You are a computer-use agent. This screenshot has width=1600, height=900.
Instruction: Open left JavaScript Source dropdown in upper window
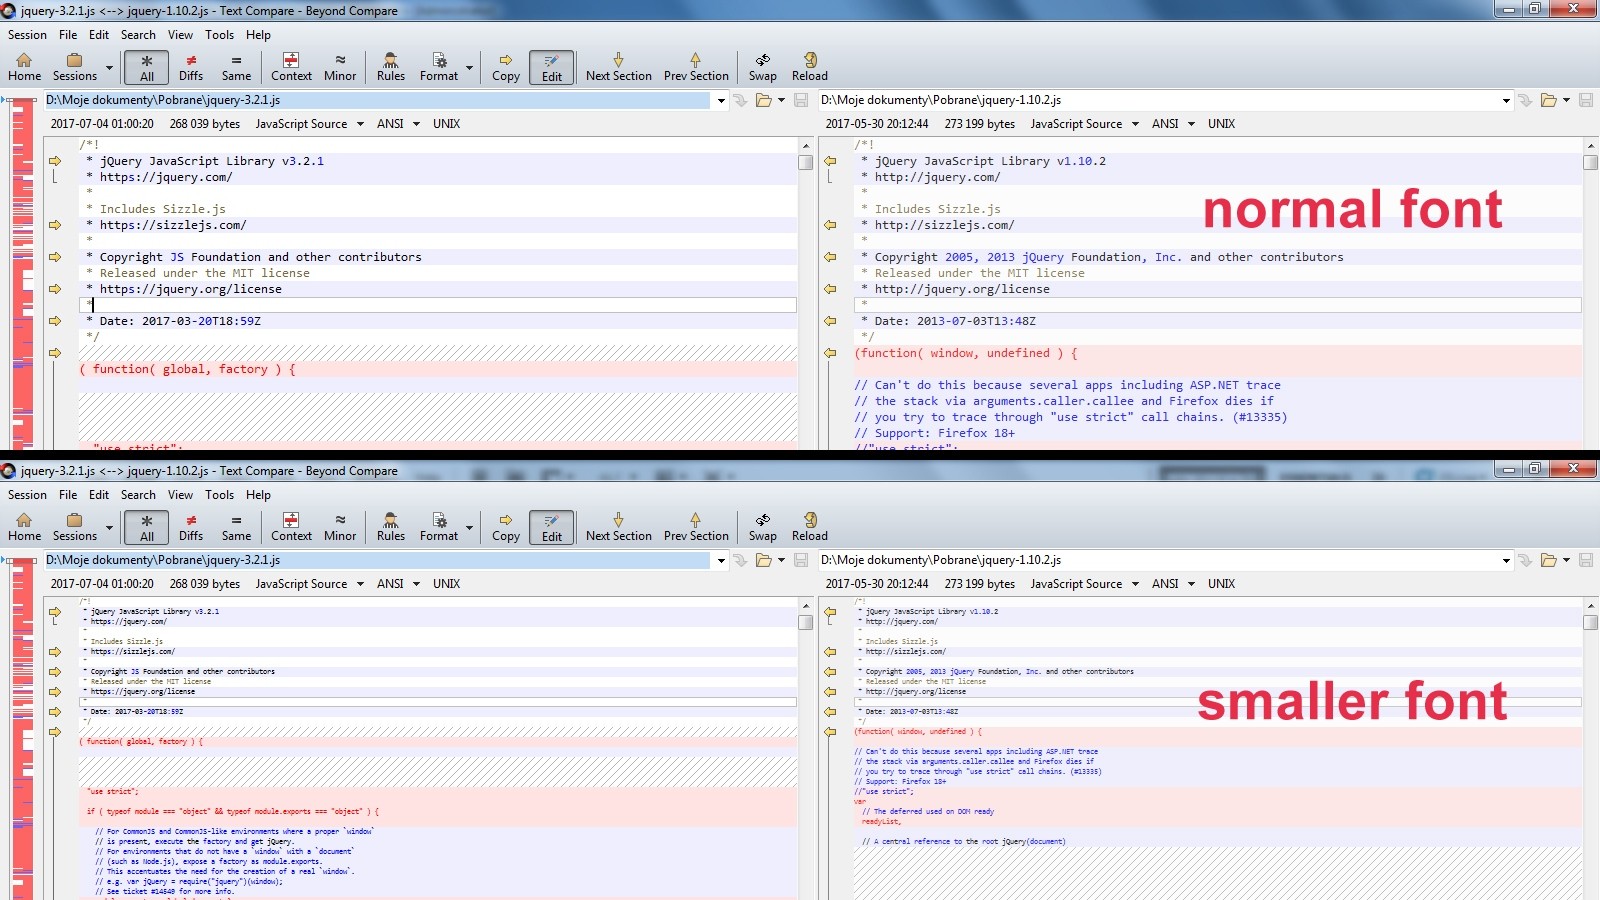click(360, 124)
